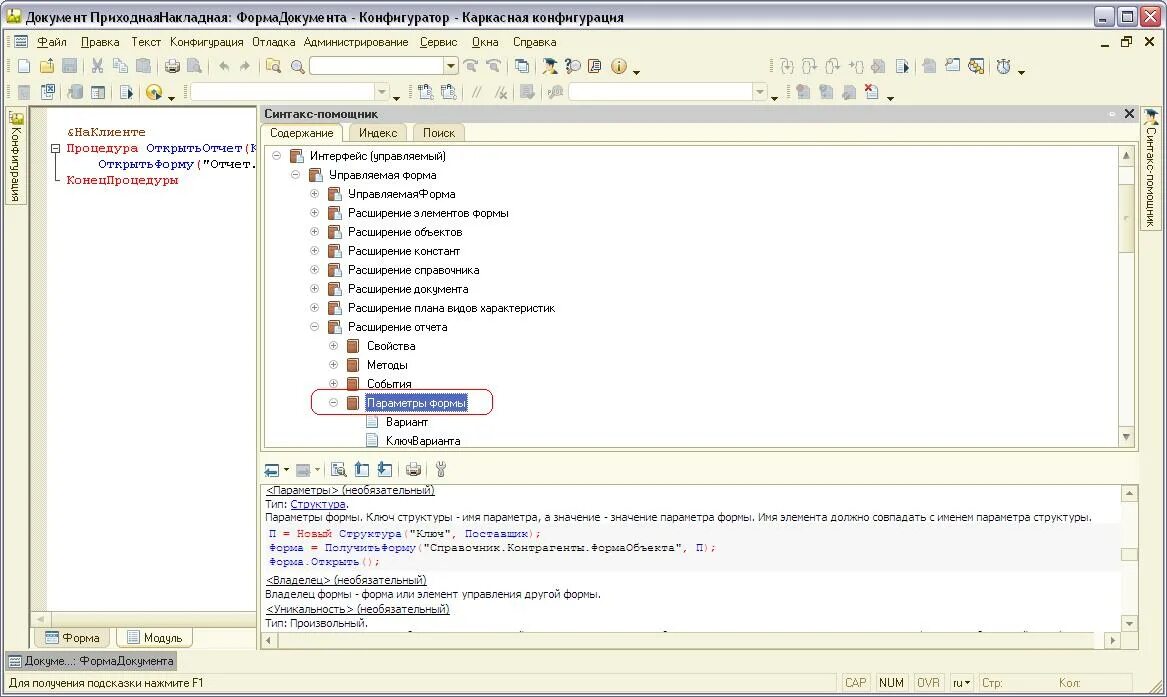Collapse the ОткрытьОтчет procedure in code editor
This screenshot has height=697, width=1167.
(x=55, y=149)
